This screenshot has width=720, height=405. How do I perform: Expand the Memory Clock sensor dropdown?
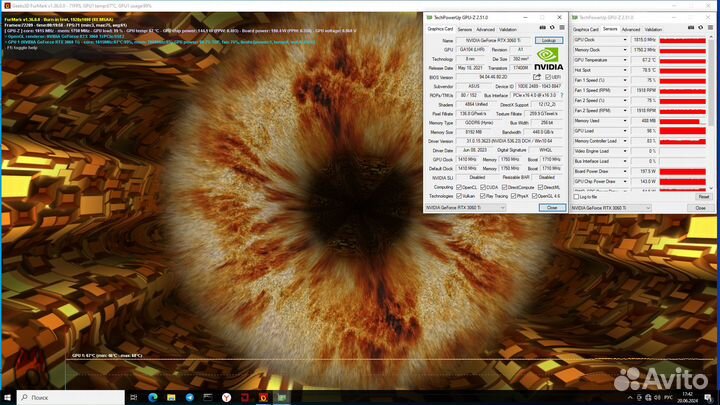(x=624, y=50)
